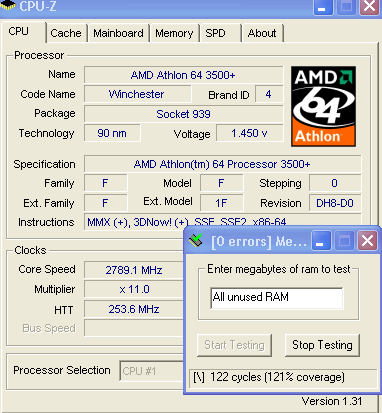Open the Mainboard tab

coord(118,33)
